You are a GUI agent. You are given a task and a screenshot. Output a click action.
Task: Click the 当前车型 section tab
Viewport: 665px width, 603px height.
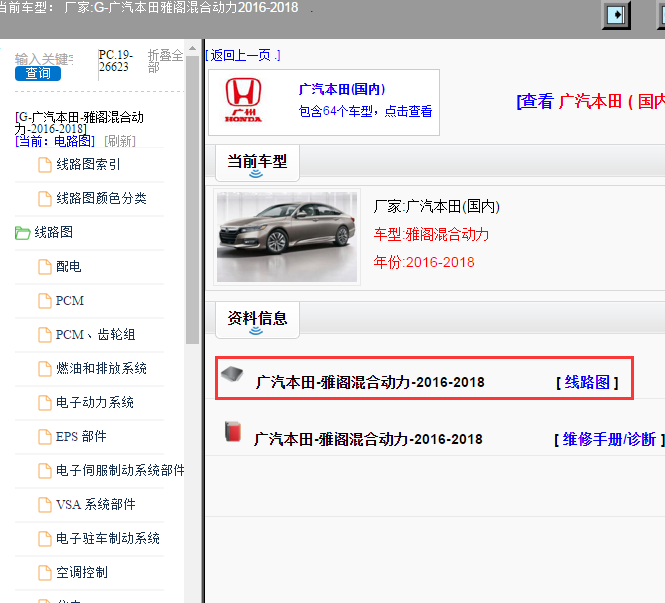(x=257, y=163)
